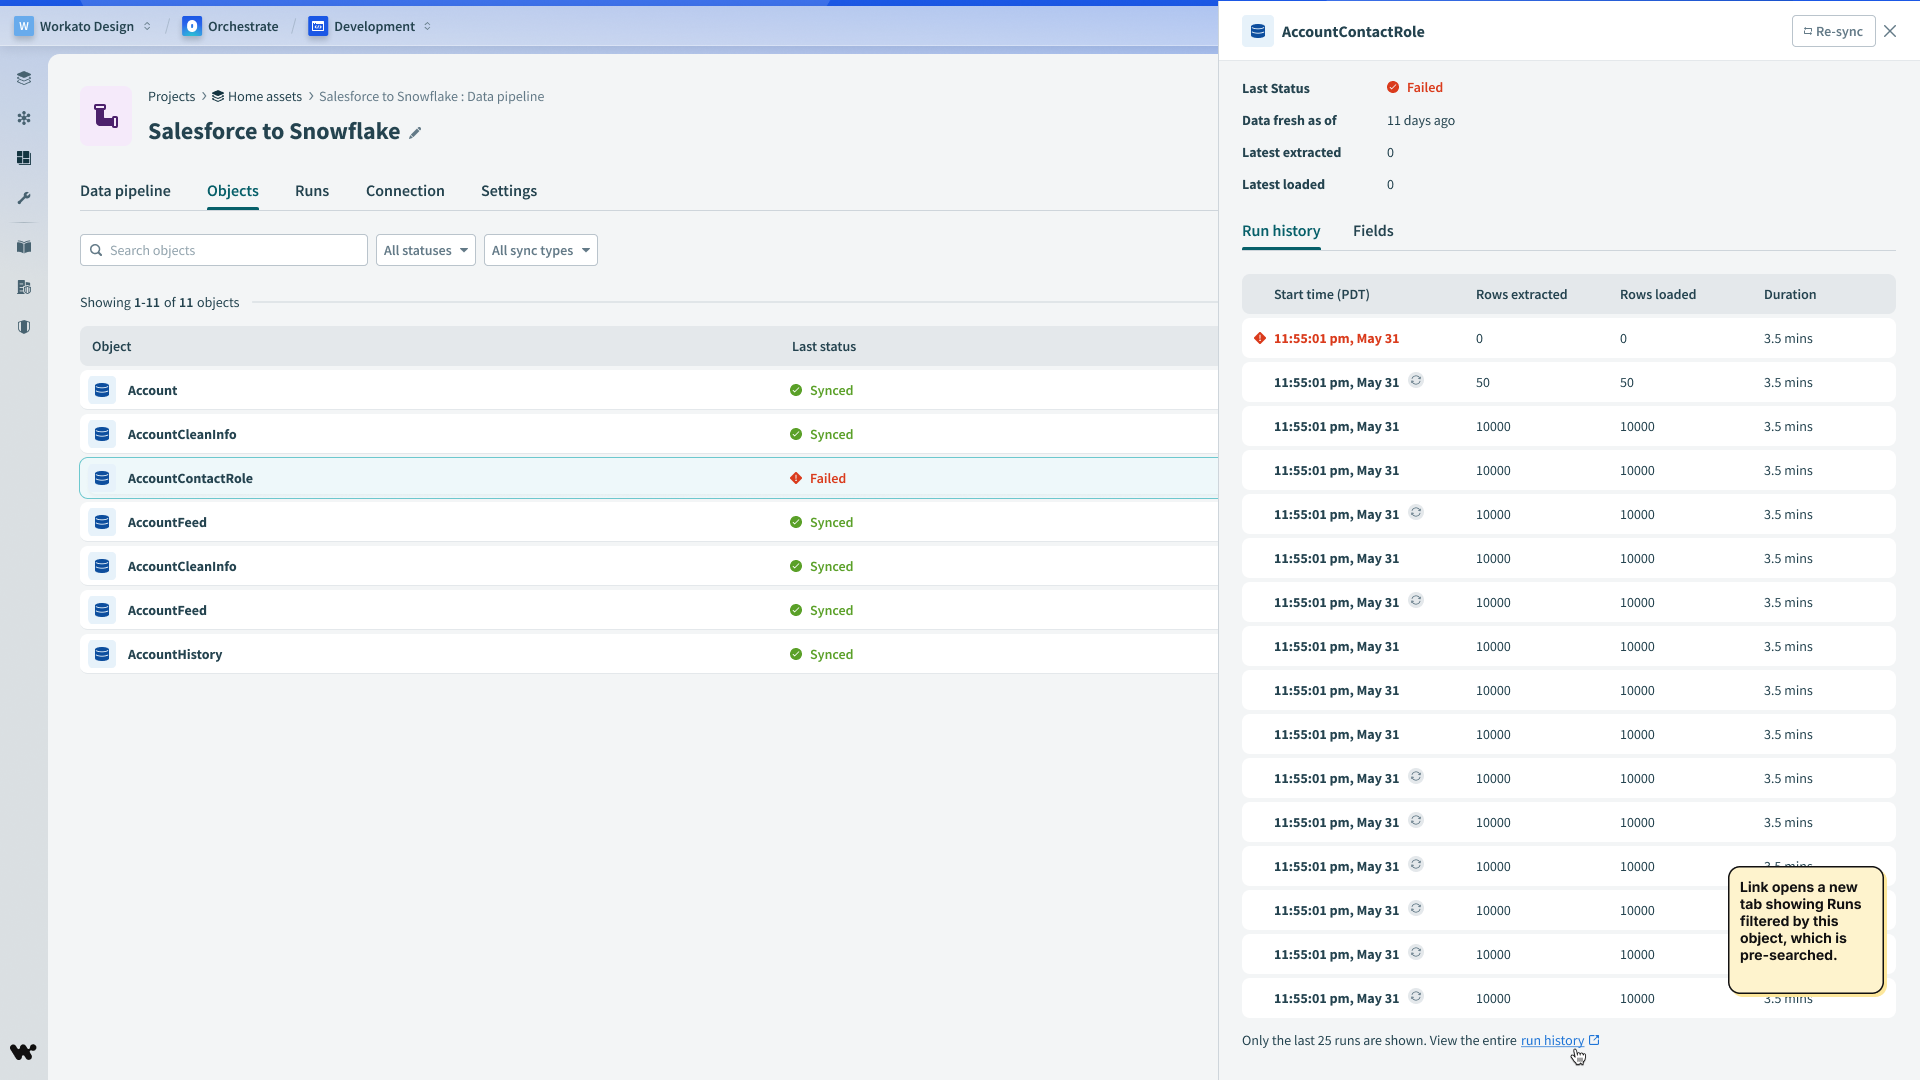Viewport: 1920px width, 1080px height.
Task: Switch to the Fields tab in panel
Action: point(1373,230)
